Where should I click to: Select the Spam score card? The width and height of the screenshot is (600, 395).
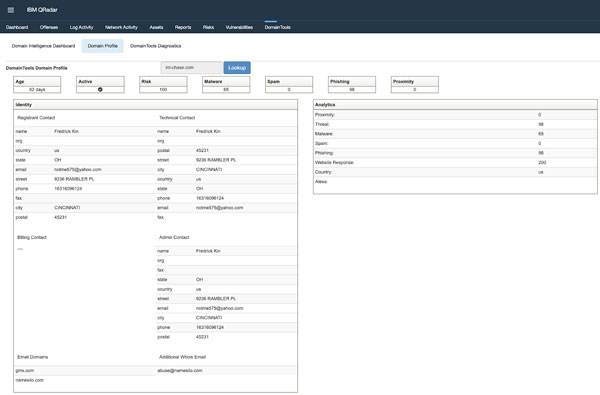(289, 85)
